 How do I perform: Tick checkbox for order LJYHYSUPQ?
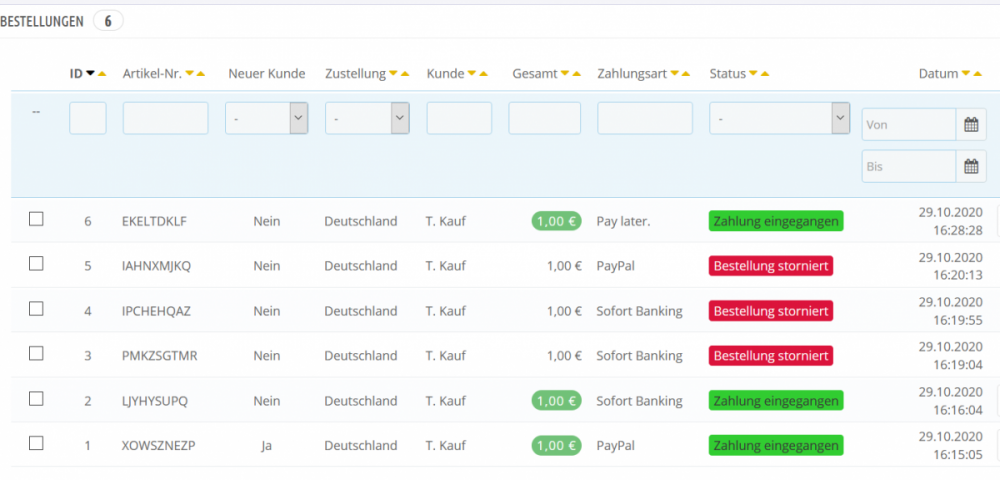[x=36, y=399]
